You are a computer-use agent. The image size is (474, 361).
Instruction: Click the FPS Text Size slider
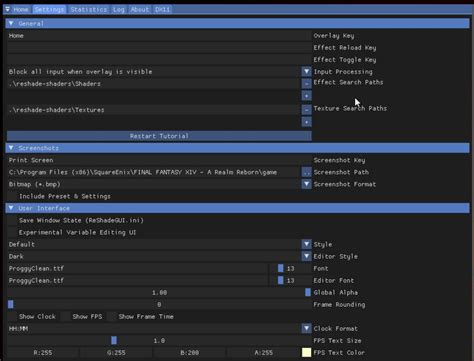pos(159,340)
